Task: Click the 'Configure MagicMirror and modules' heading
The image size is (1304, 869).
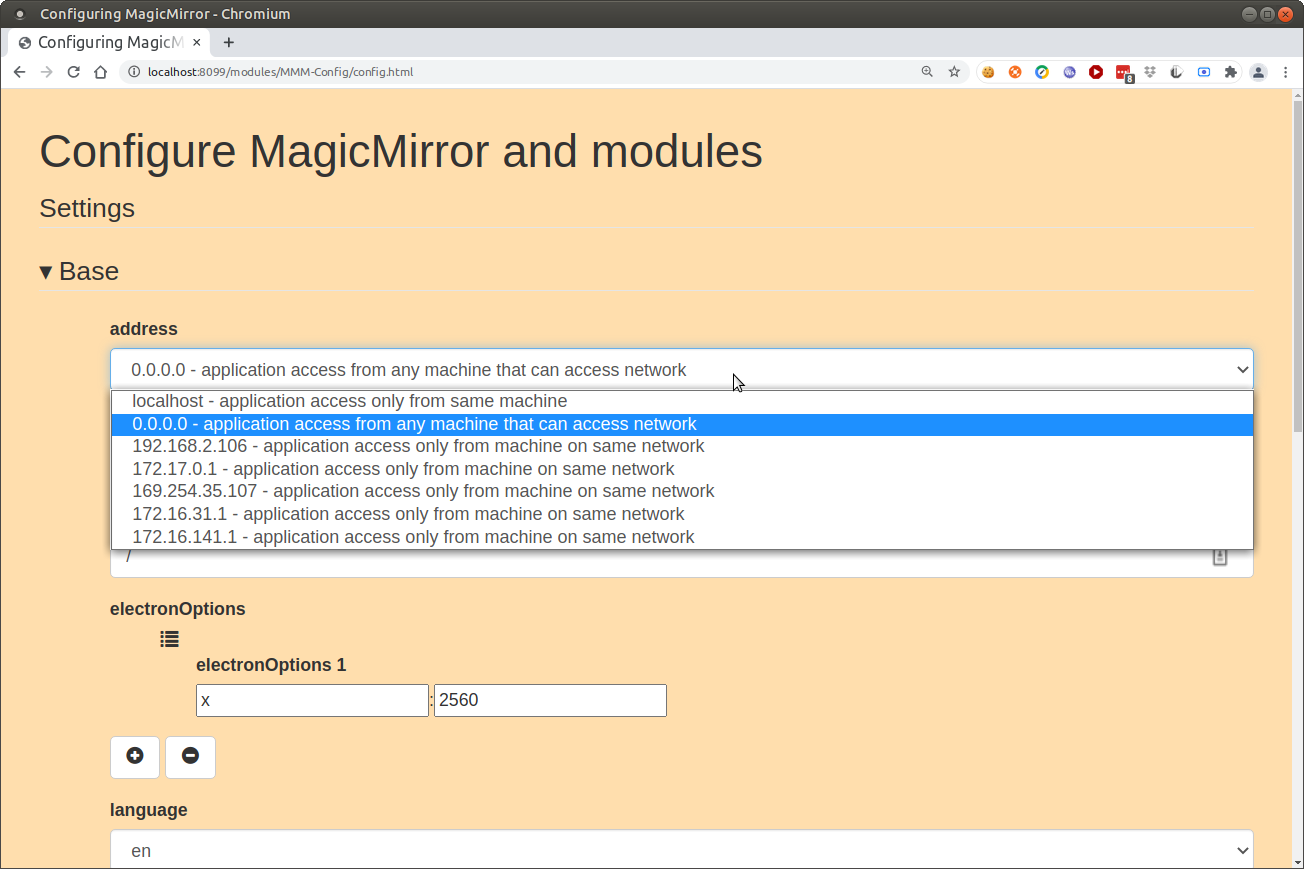Action: [401, 151]
